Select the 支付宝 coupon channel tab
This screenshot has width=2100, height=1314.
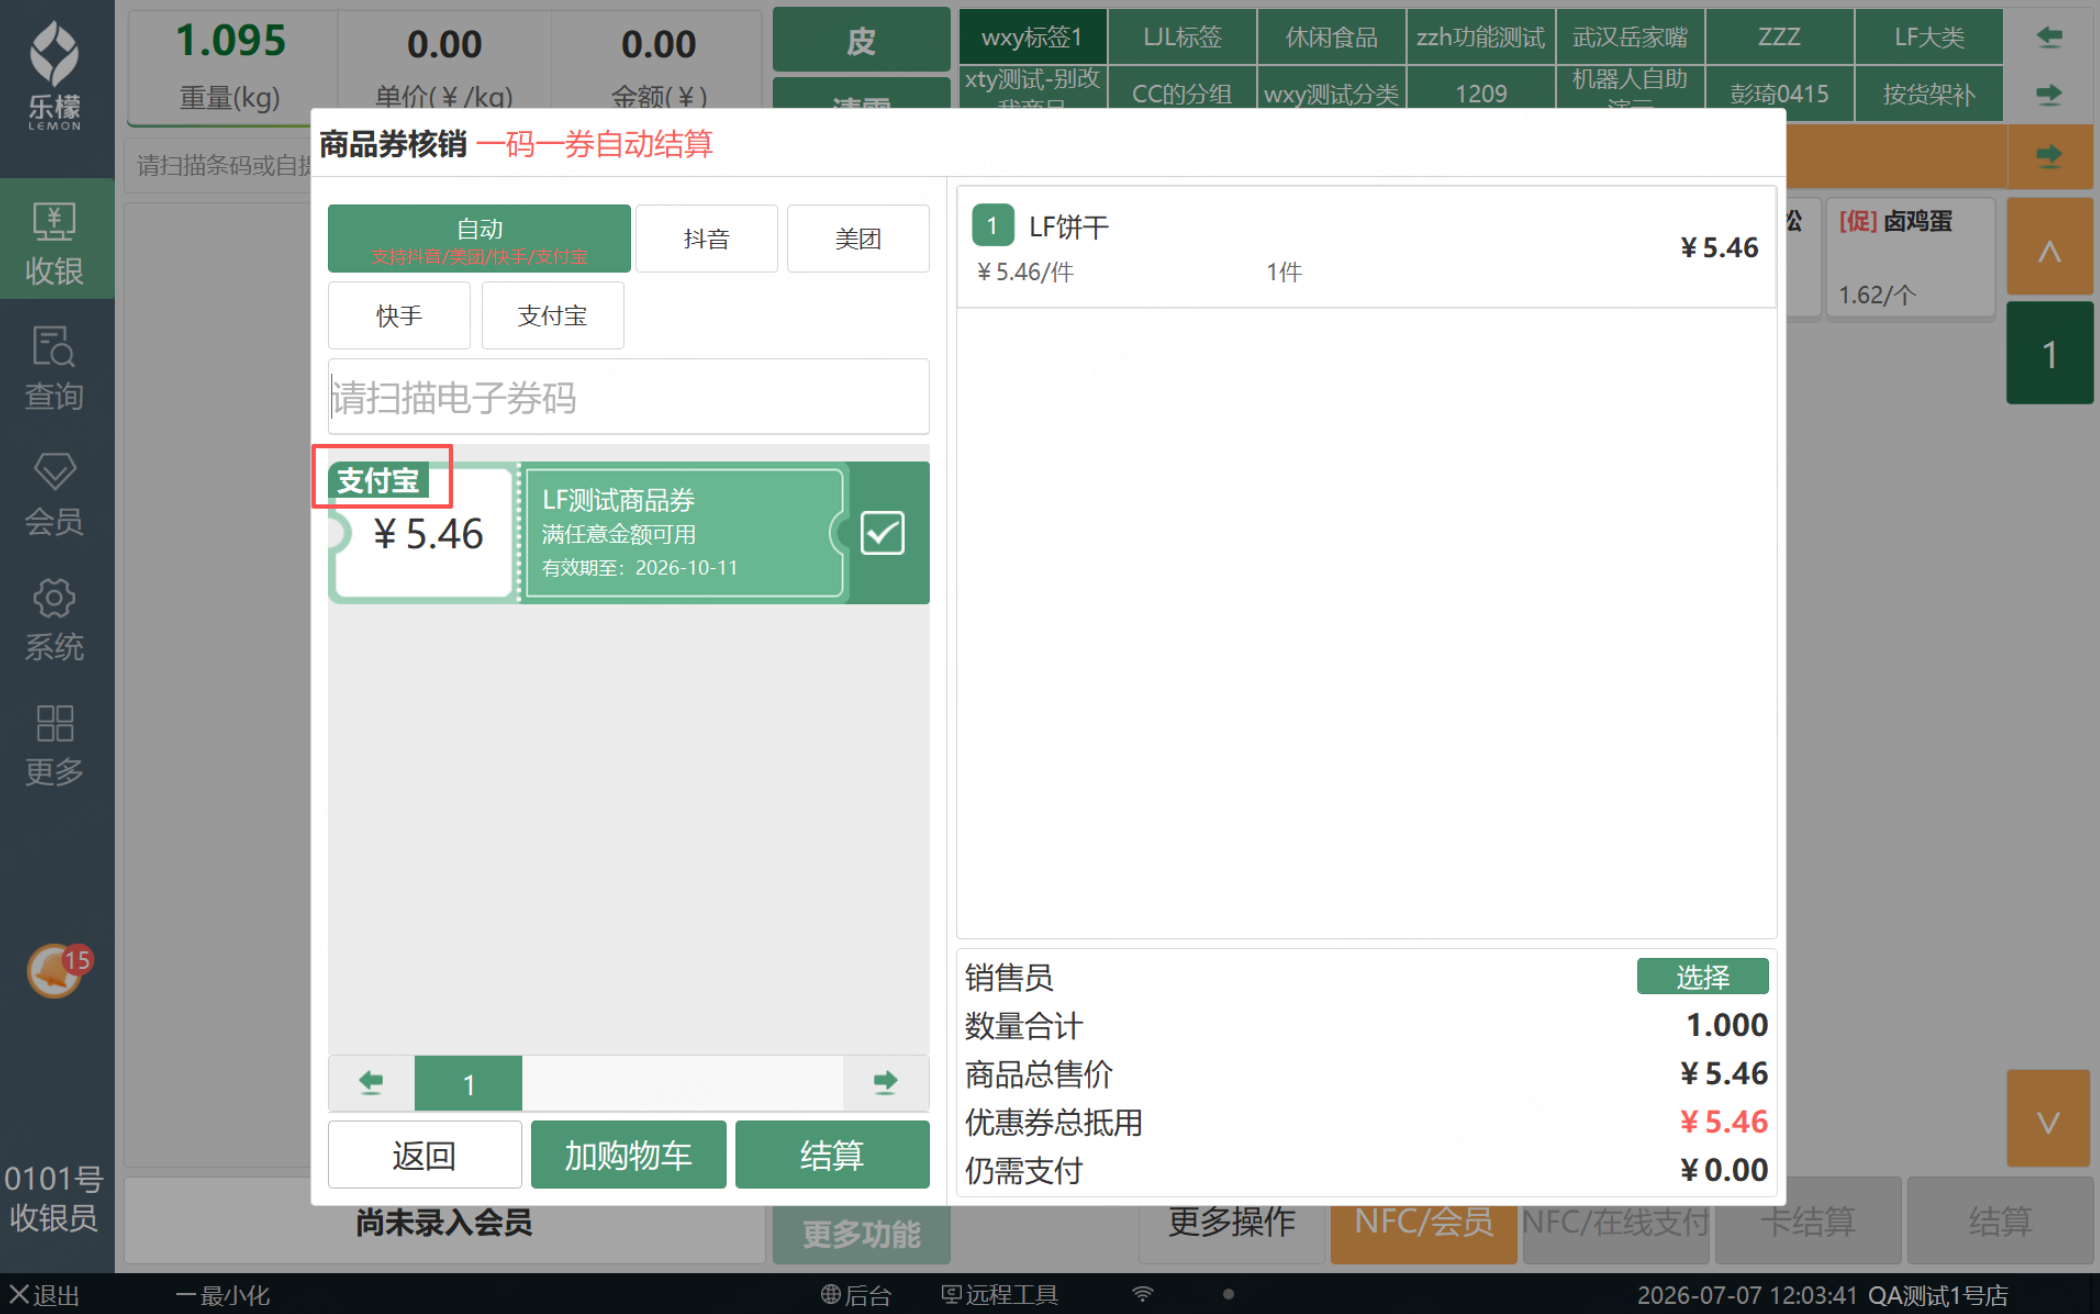tap(552, 316)
